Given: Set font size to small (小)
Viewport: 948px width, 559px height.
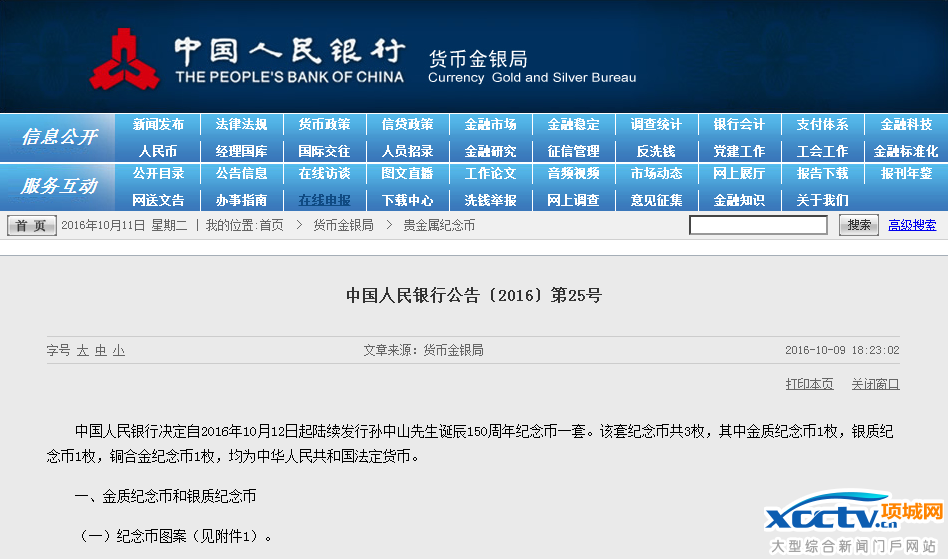Looking at the screenshot, I should [x=119, y=351].
